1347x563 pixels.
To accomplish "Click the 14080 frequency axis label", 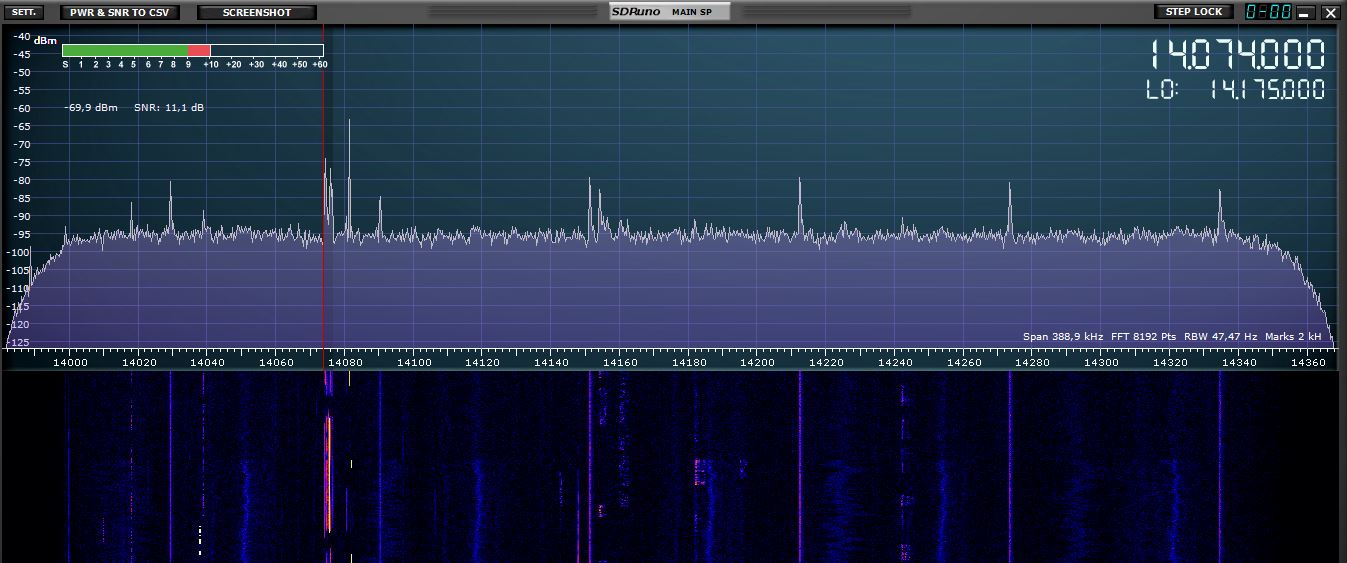I will [x=344, y=362].
